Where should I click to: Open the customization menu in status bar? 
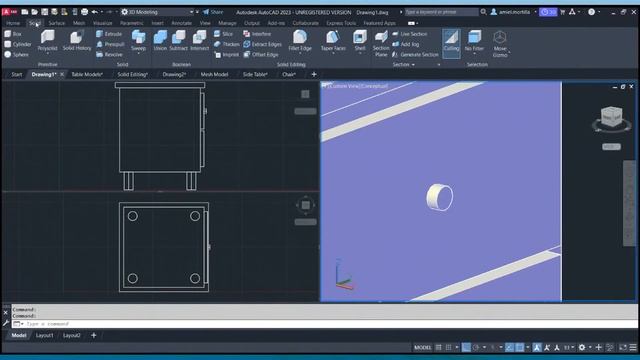point(633,347)
